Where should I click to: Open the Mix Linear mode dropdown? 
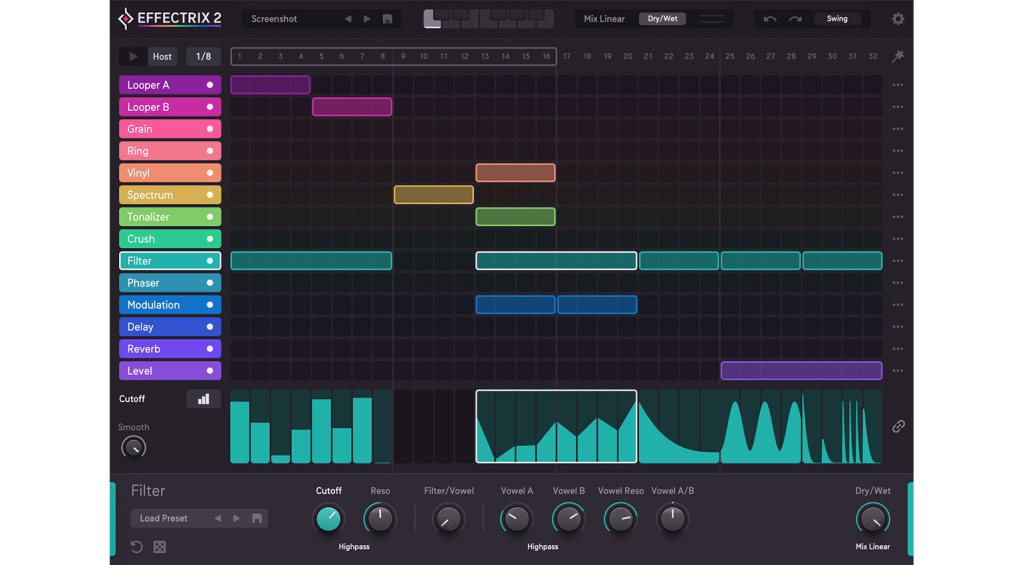[604, 19]
